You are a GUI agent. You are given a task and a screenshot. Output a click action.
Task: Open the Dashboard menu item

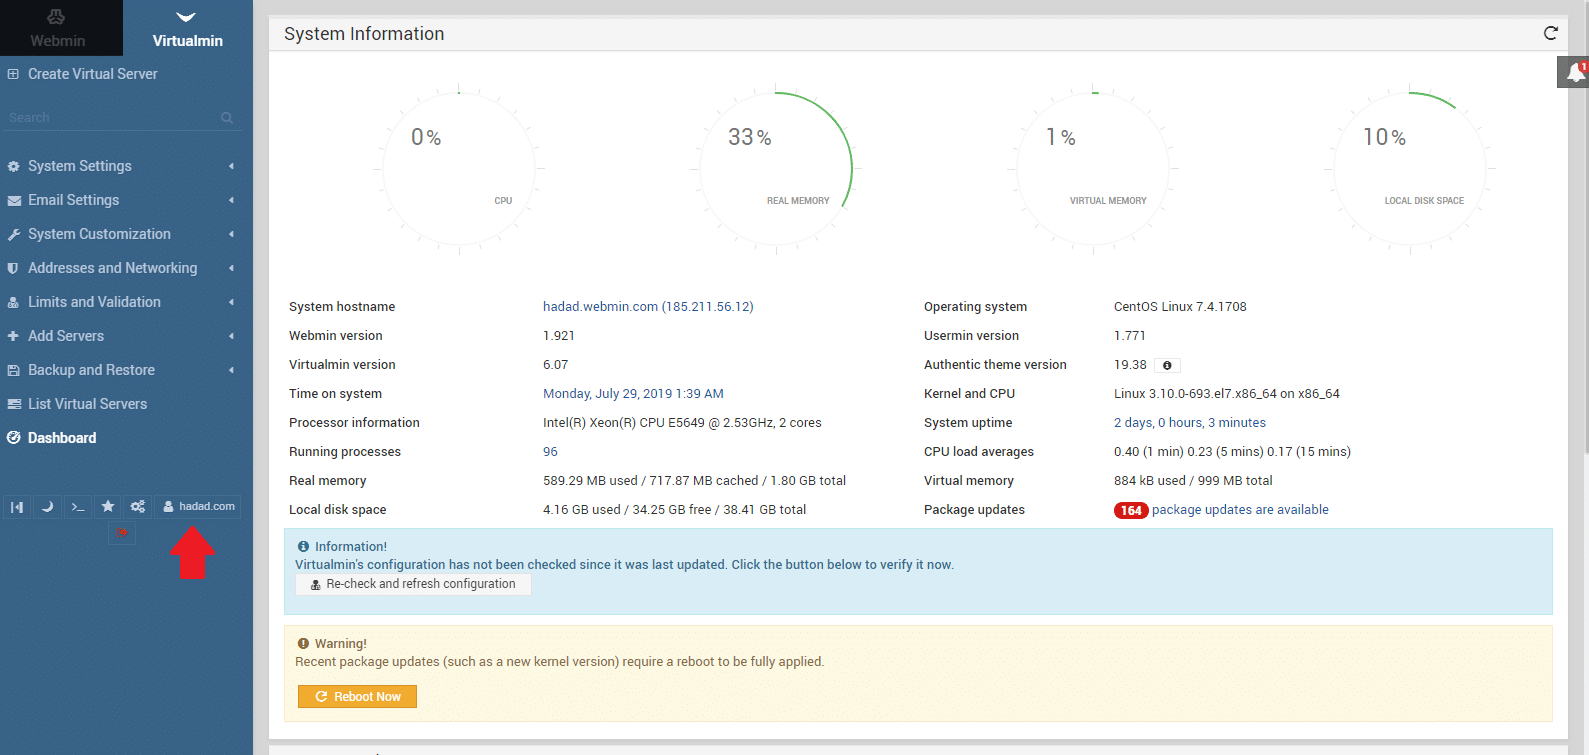(62, 438)
